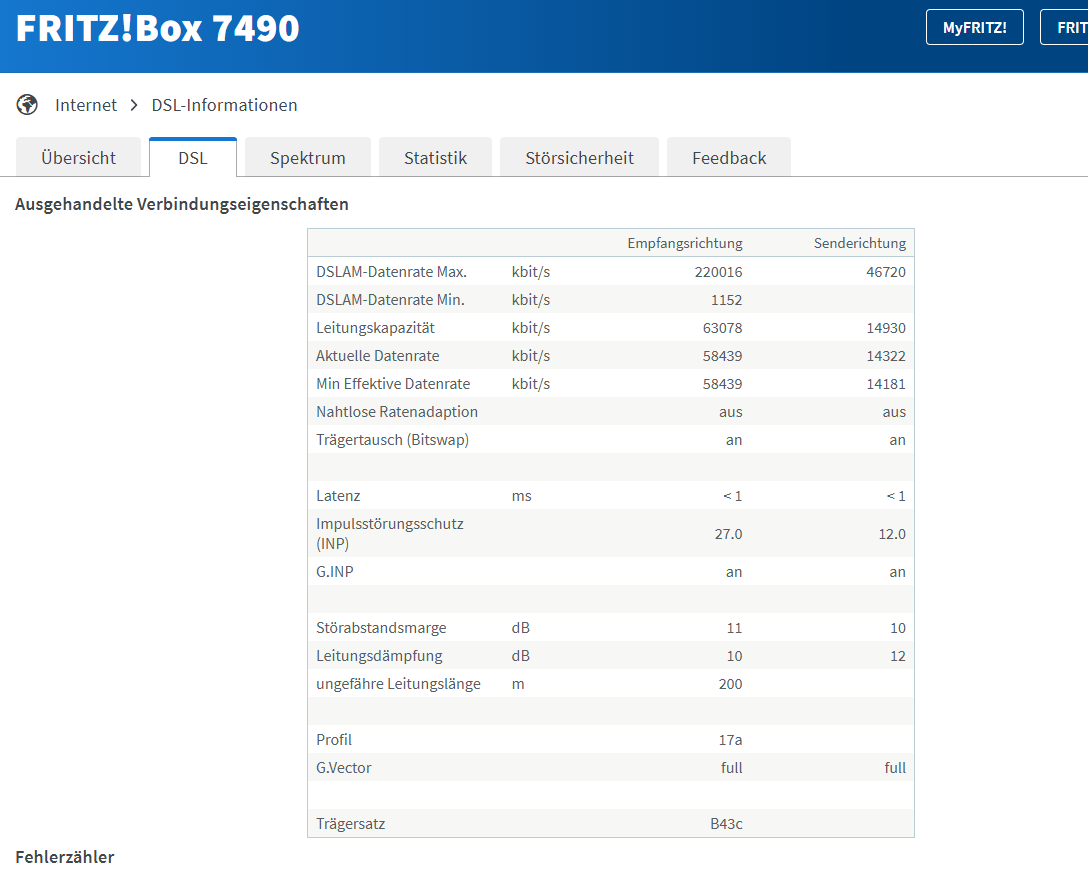
Task: Click the Latenz row label
Action: click(x=338, y=496)
